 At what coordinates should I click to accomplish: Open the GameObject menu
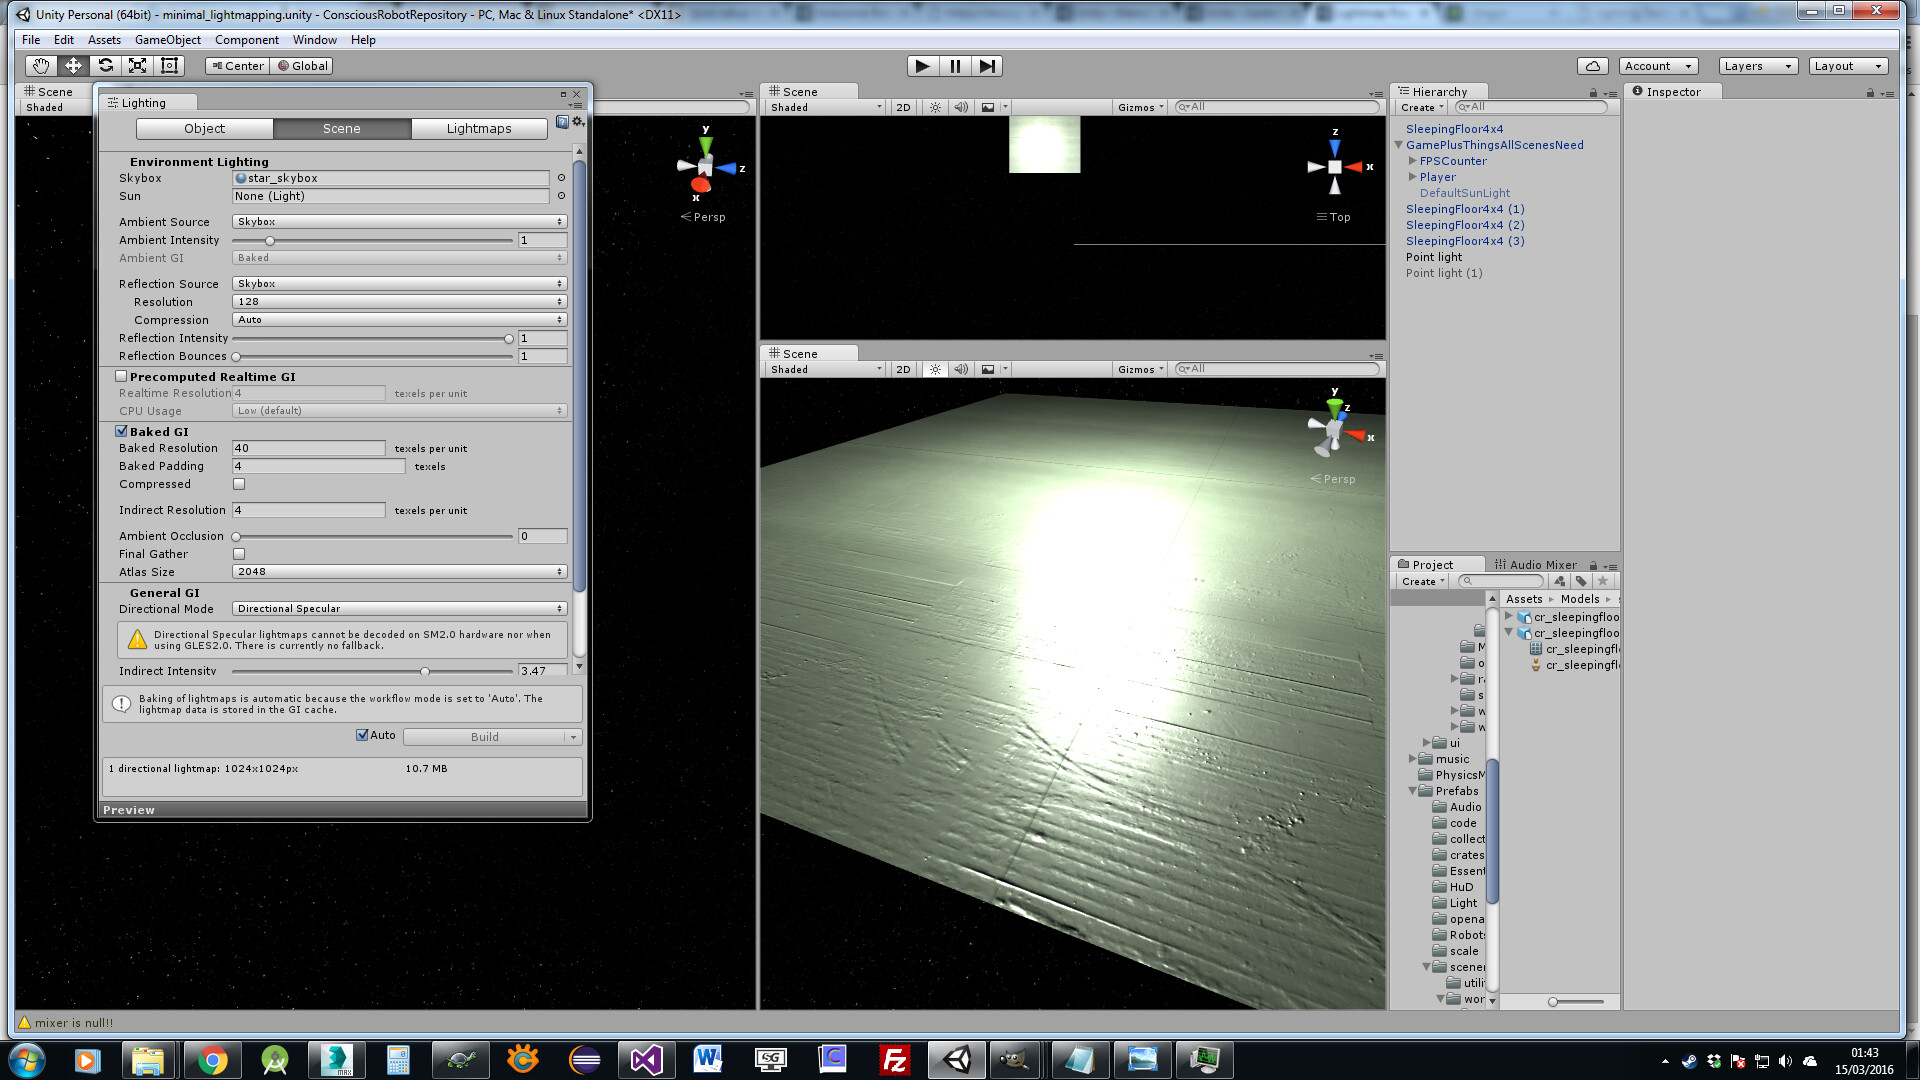click(x=167, y=39)
